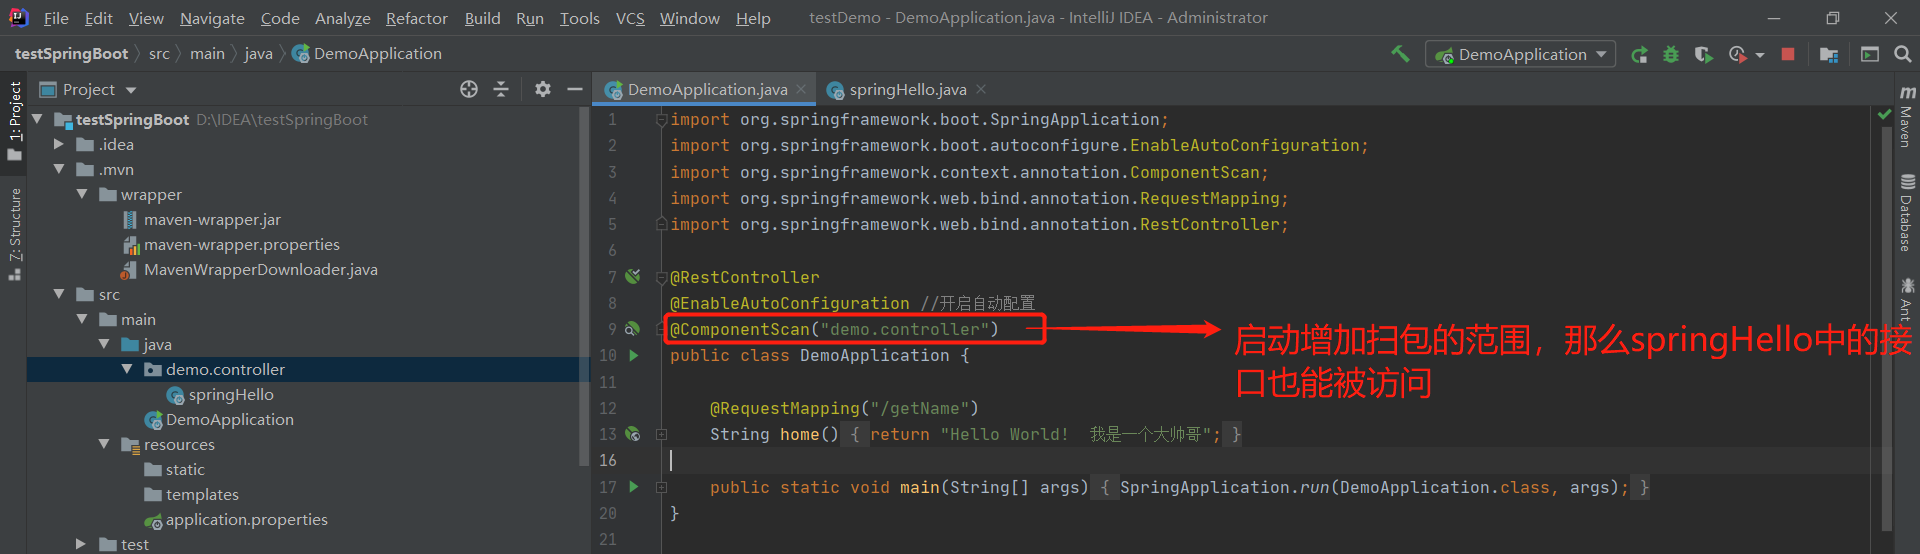1920x554 pixels.
Task: Select application.properties file
Action: coord(246,519)
